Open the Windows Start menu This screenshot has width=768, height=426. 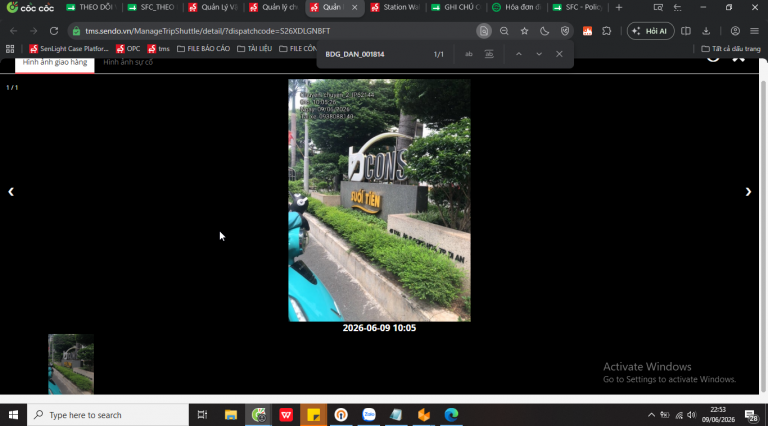point(13,415)
